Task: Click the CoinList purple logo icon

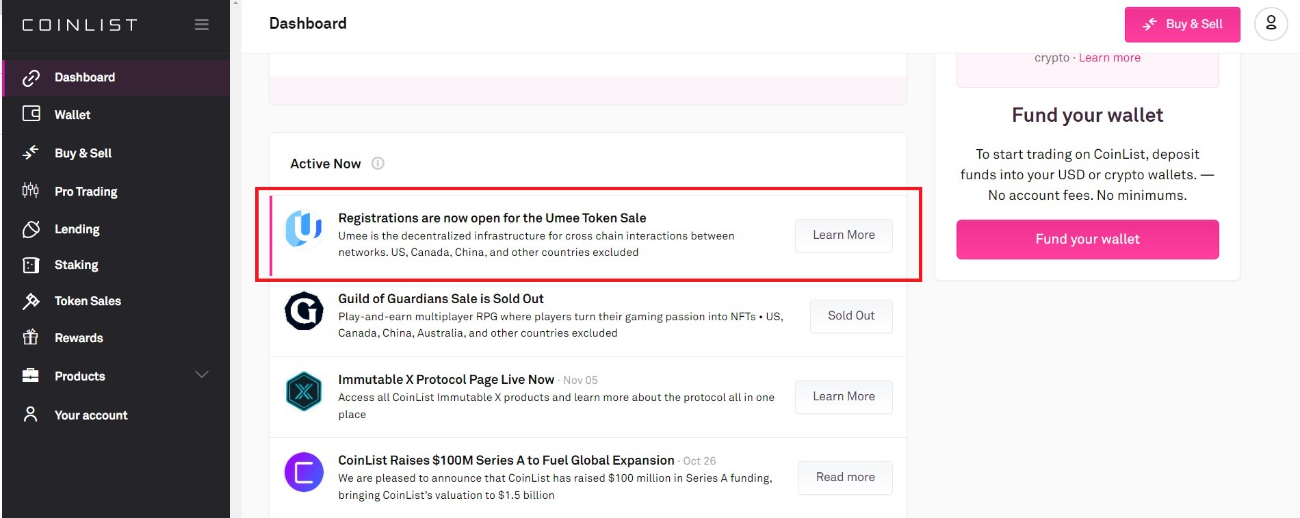Action: point(304,472)
